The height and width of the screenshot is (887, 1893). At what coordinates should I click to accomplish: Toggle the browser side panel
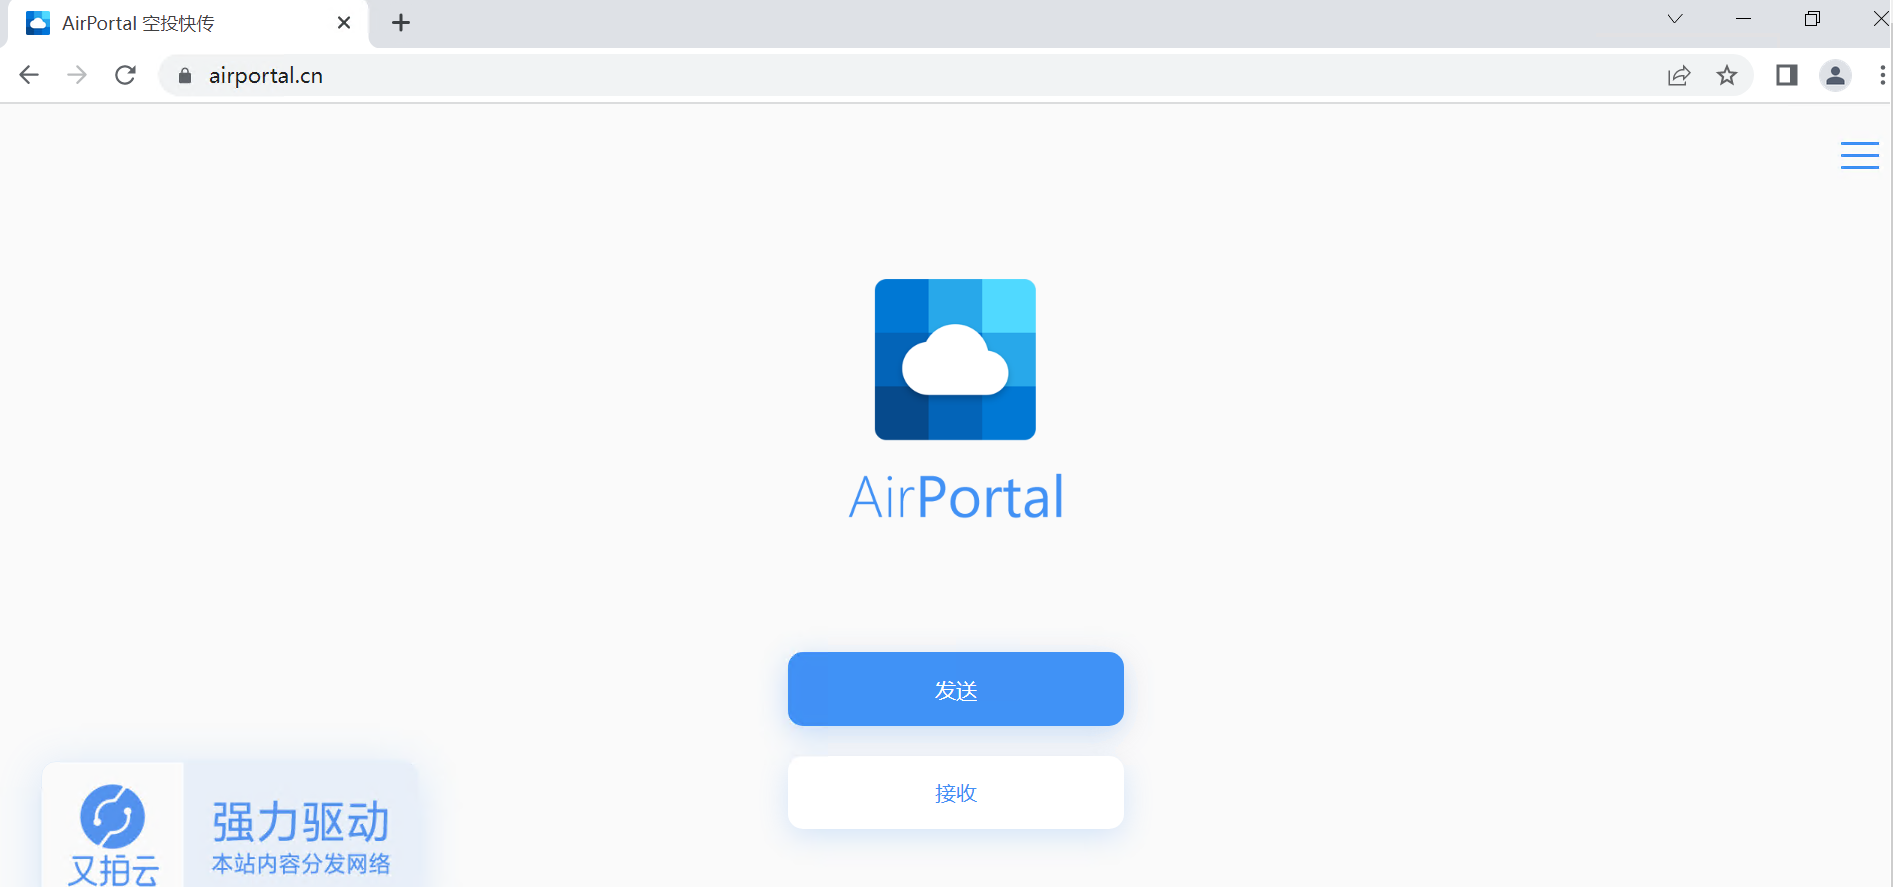click(x=1787, y=75)
